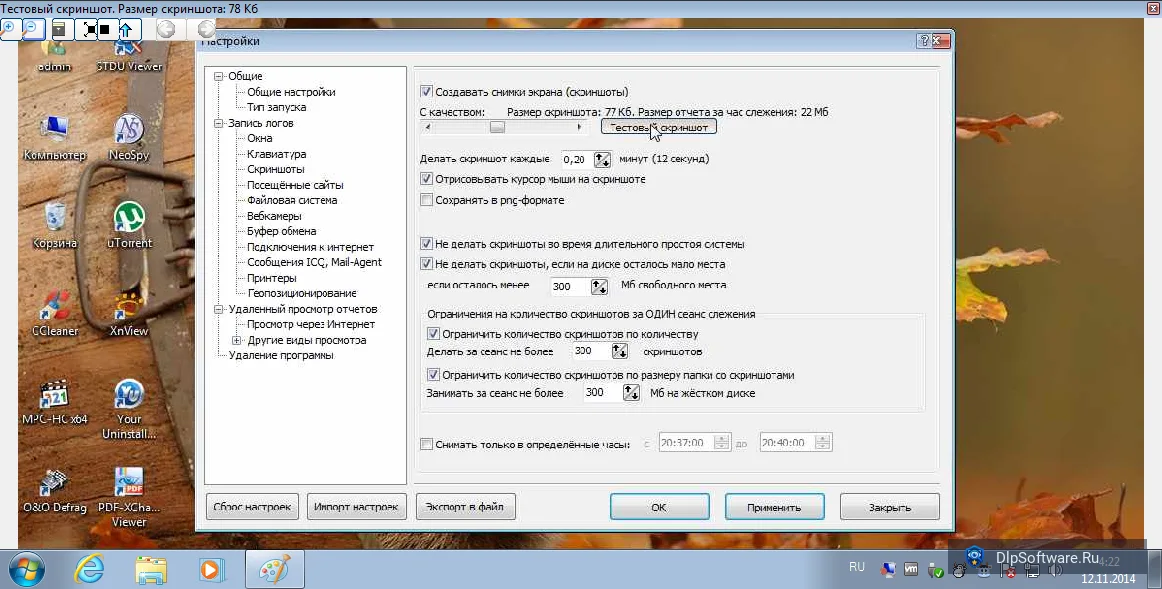Select 'Тип запуска' in the tree
The width and height of the screenshot is (1162, 589).
pyautogui.click(x=276, y=107)
